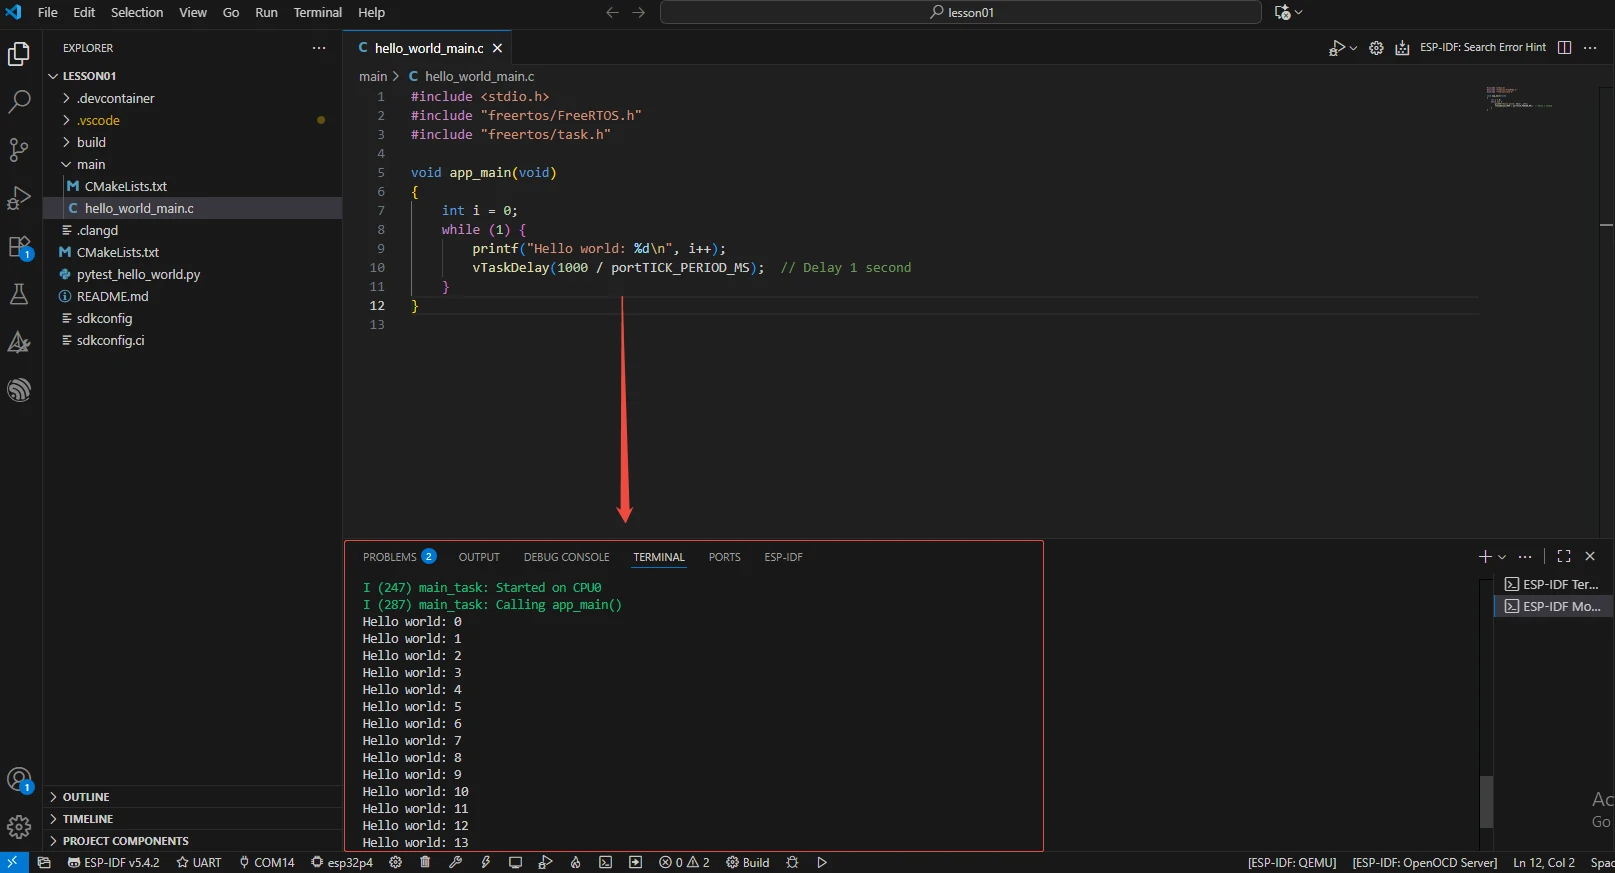Maximize the terminal panel size
Screen dimensions: 1615x873
1564,557
